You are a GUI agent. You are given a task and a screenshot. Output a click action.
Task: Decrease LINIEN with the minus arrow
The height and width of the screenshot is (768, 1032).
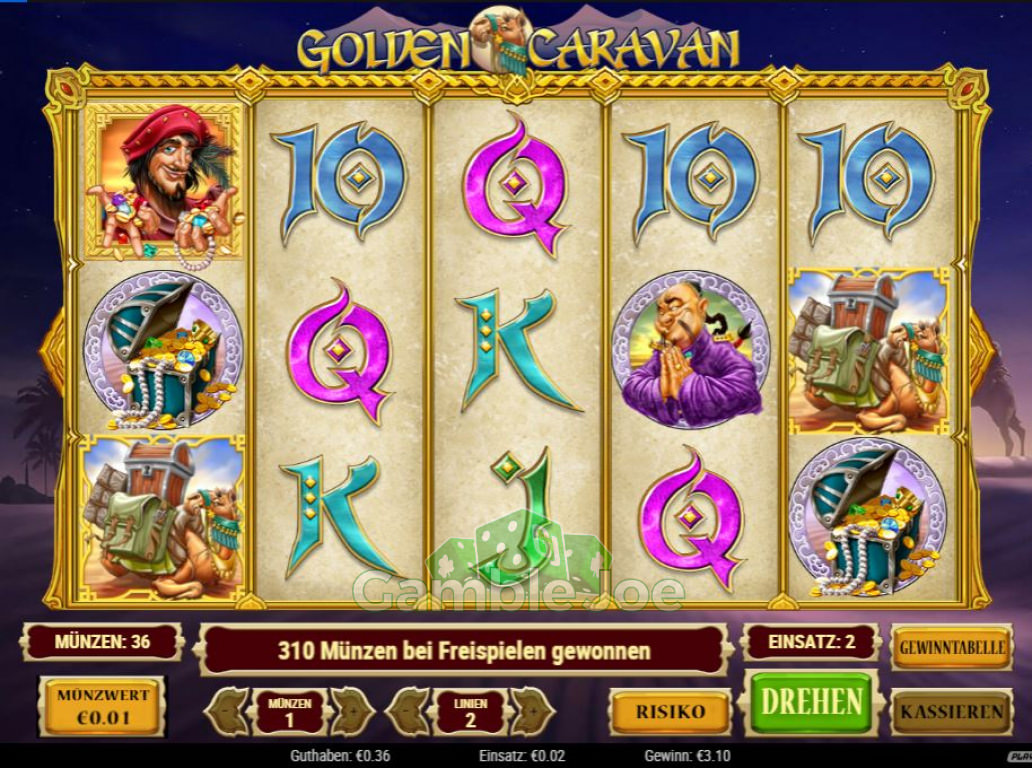(x=408, y=711)
